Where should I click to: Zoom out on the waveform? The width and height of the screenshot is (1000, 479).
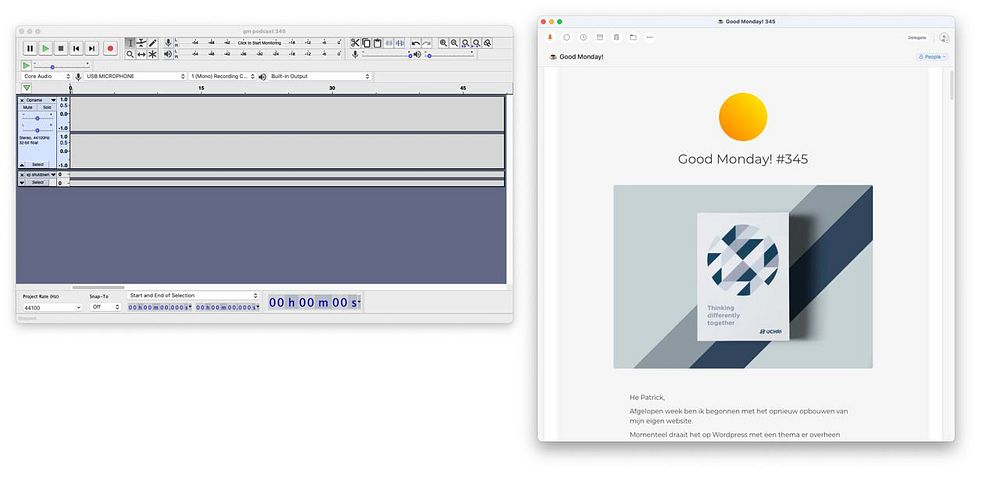point(454,43)
